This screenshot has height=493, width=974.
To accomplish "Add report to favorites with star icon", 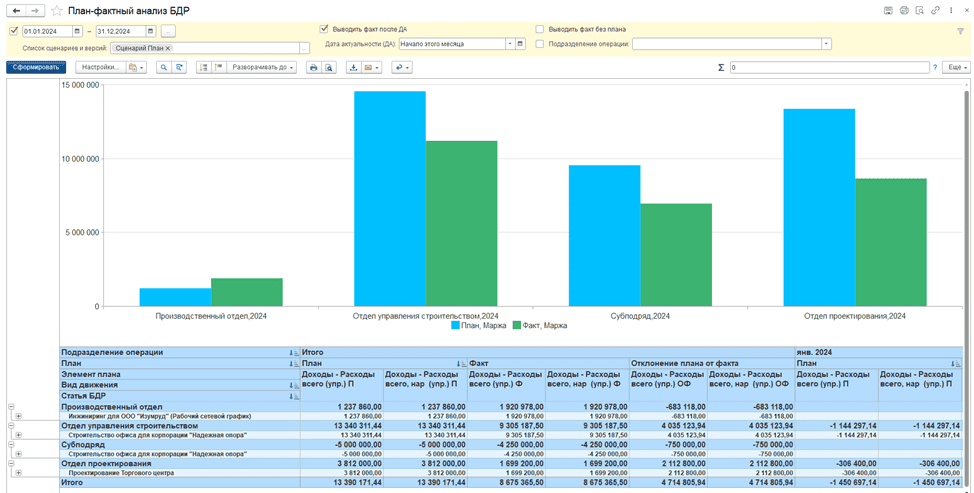I will click(x=57, y=10).
